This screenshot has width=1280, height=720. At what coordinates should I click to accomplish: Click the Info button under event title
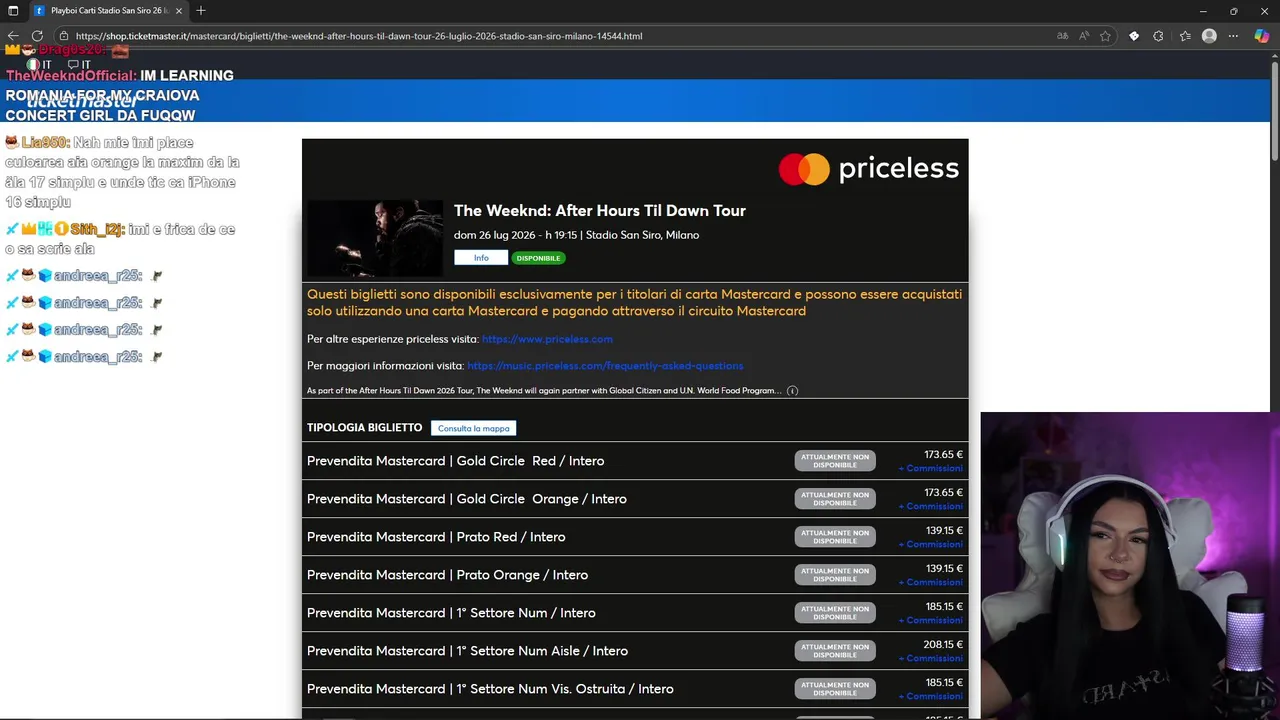[481, 258]
